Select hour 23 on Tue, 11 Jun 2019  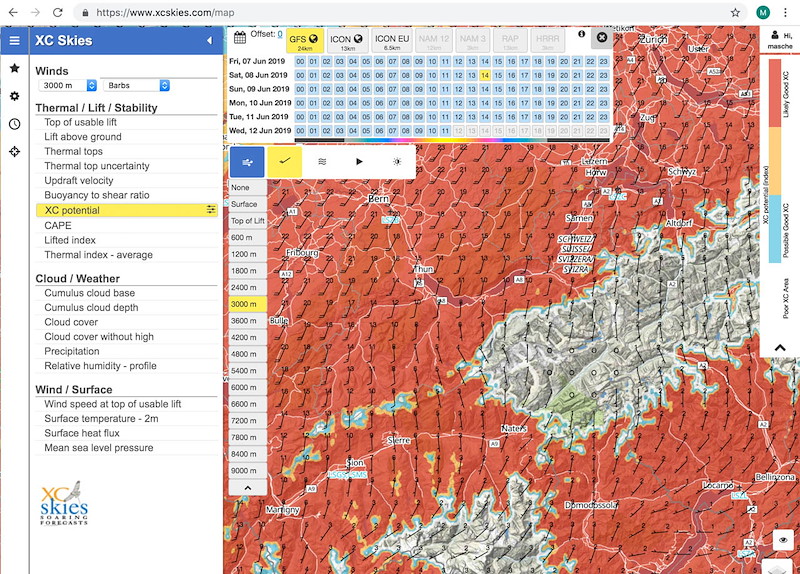tap(604, 117)
